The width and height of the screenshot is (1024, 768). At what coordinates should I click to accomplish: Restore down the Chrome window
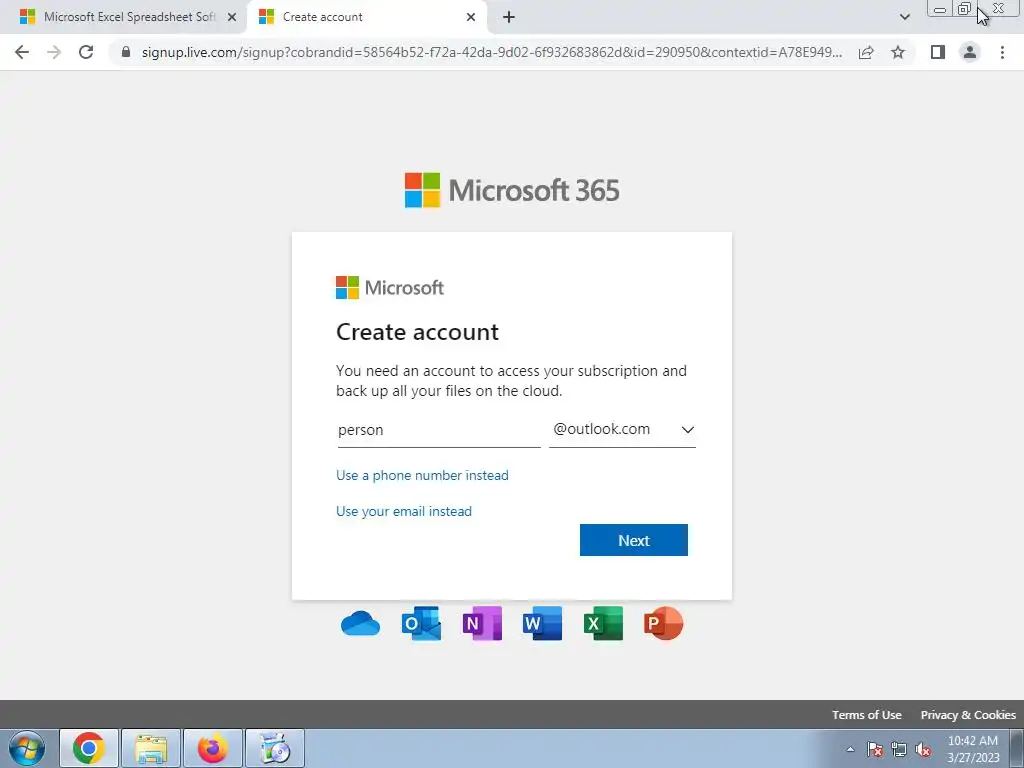point(964,9)
